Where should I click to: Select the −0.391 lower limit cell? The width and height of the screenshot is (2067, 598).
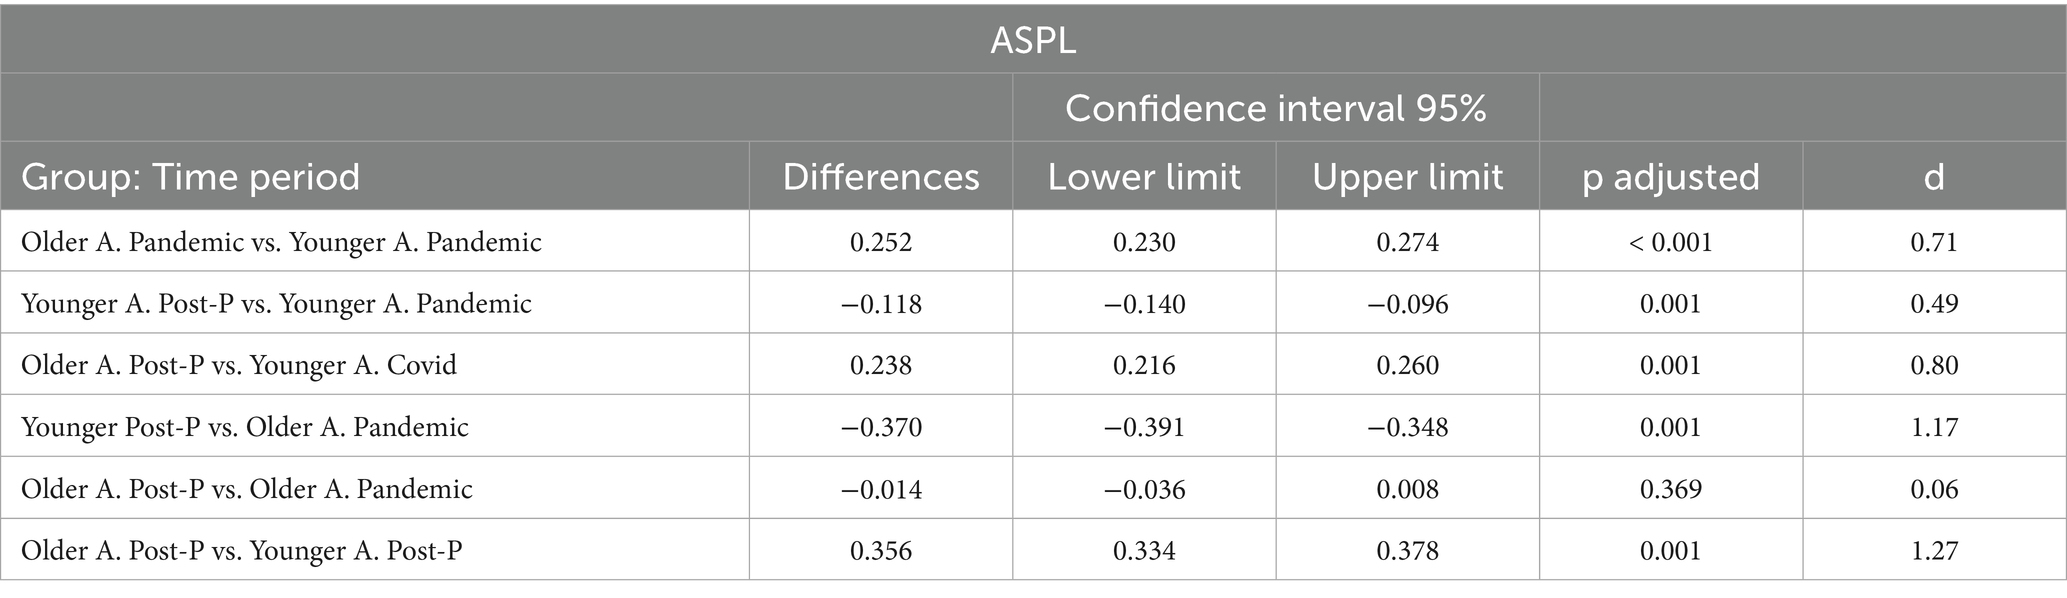1144,427
